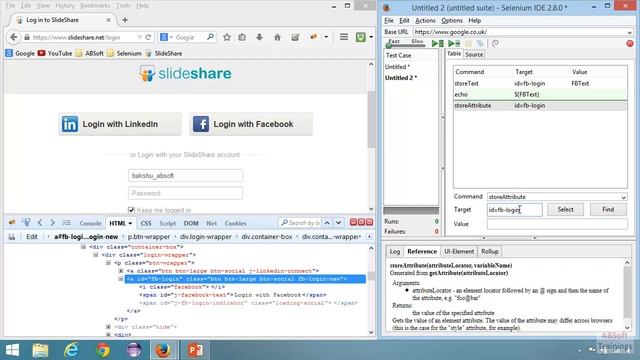This screenshot has height=360, width=640.
Task: Collapse the div container-box node
Action: click(83, 247)
